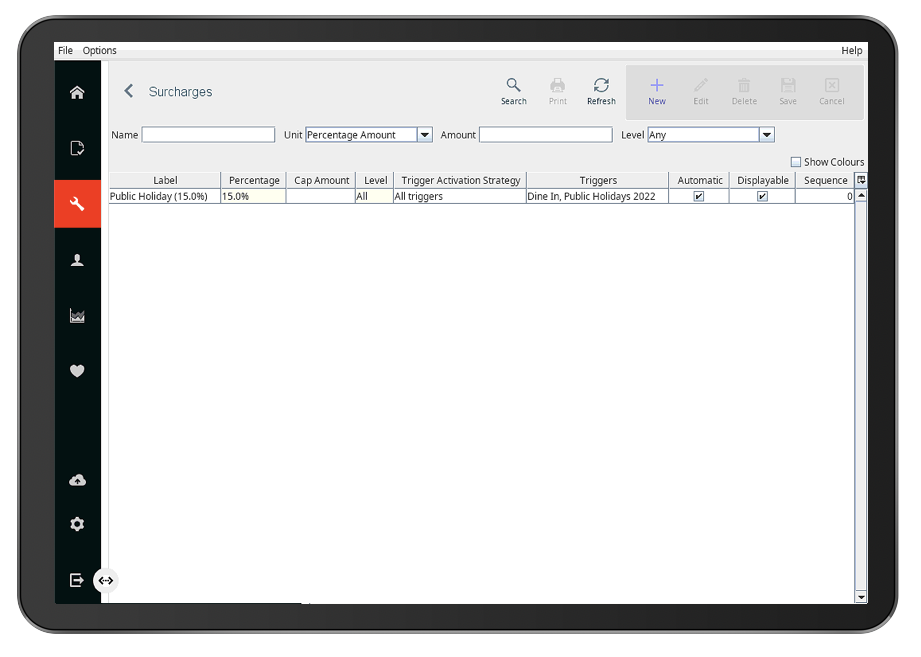
Task: Click the Search magnifier button
Action: [x=513, y=91]
